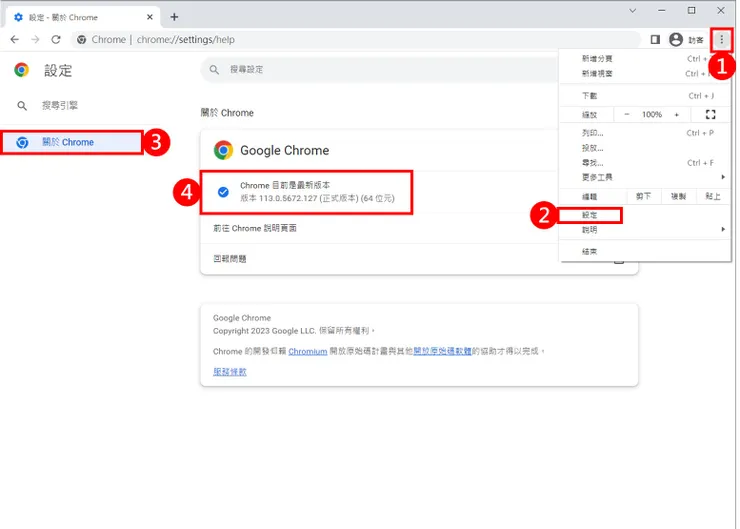
Task: Open the 開放原始碼軟體 link
Action: click(x=444, y=352)
